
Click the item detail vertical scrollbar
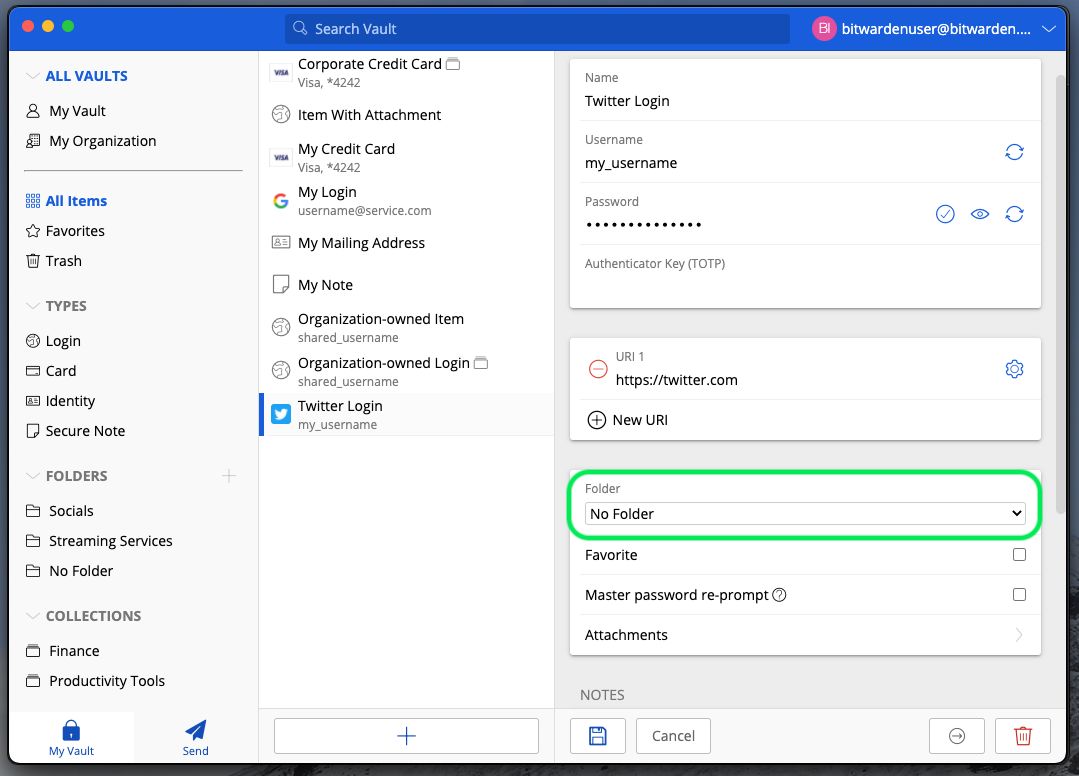[1060, 294]
